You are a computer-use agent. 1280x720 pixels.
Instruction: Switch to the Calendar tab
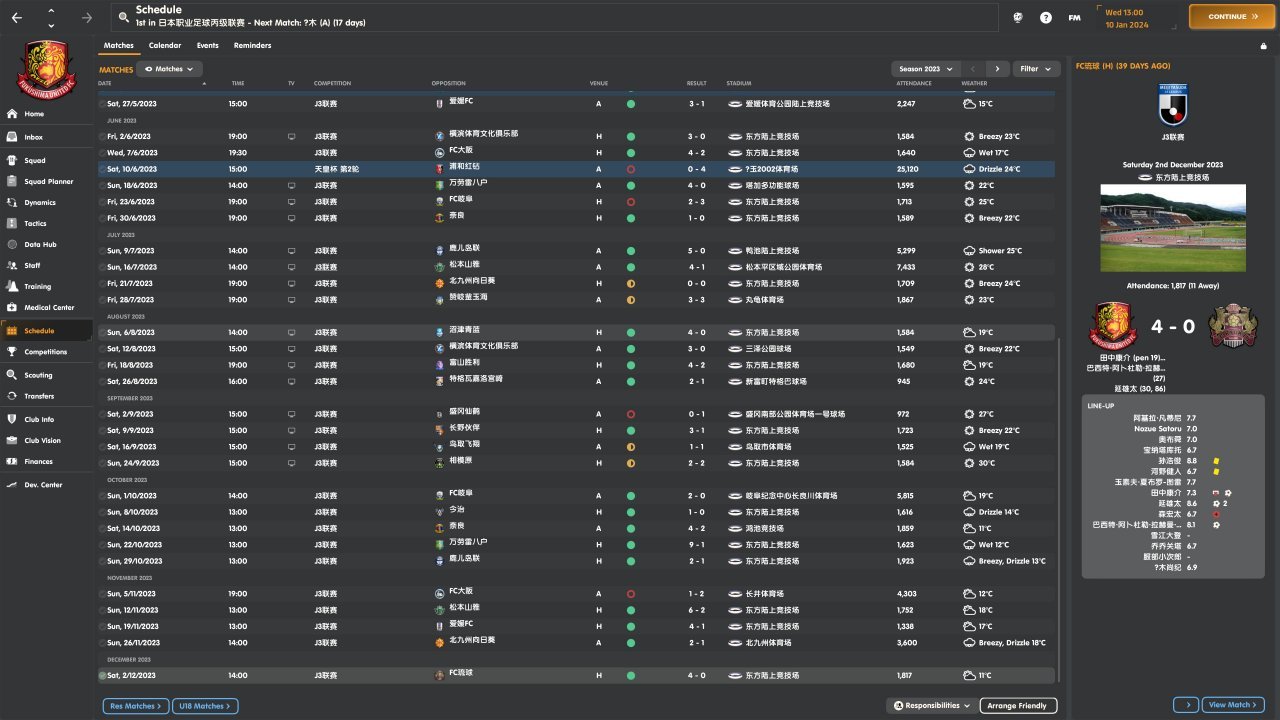pyautogui.click(x=165, y=45)
